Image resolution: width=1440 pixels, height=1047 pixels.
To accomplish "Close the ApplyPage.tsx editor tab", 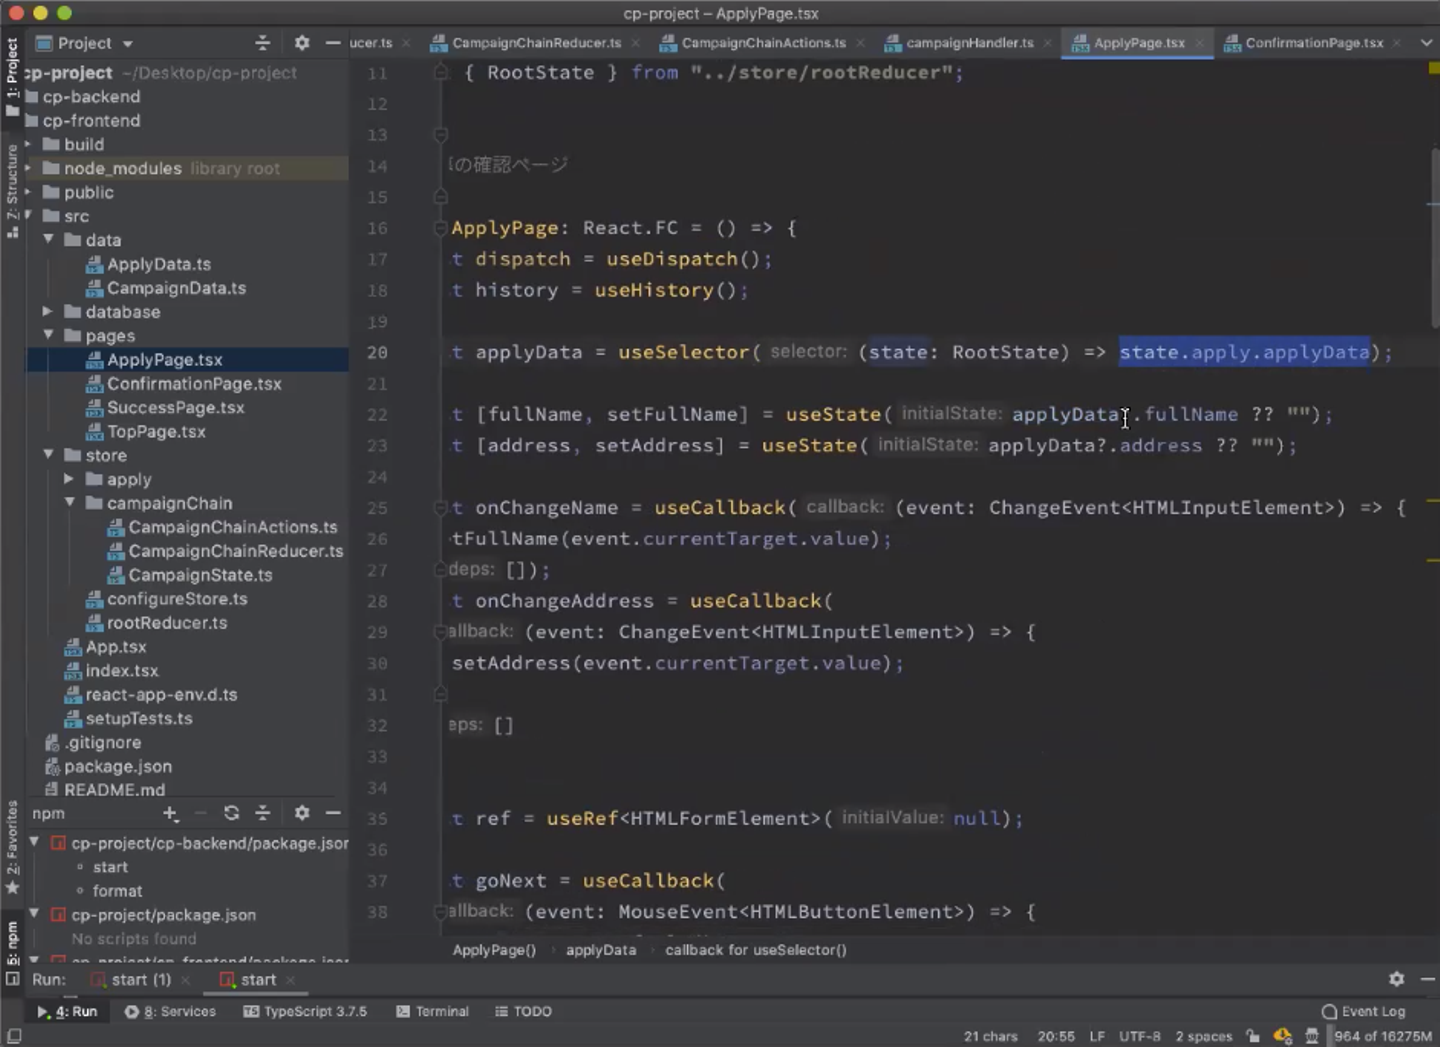I will coord(1200,43).
